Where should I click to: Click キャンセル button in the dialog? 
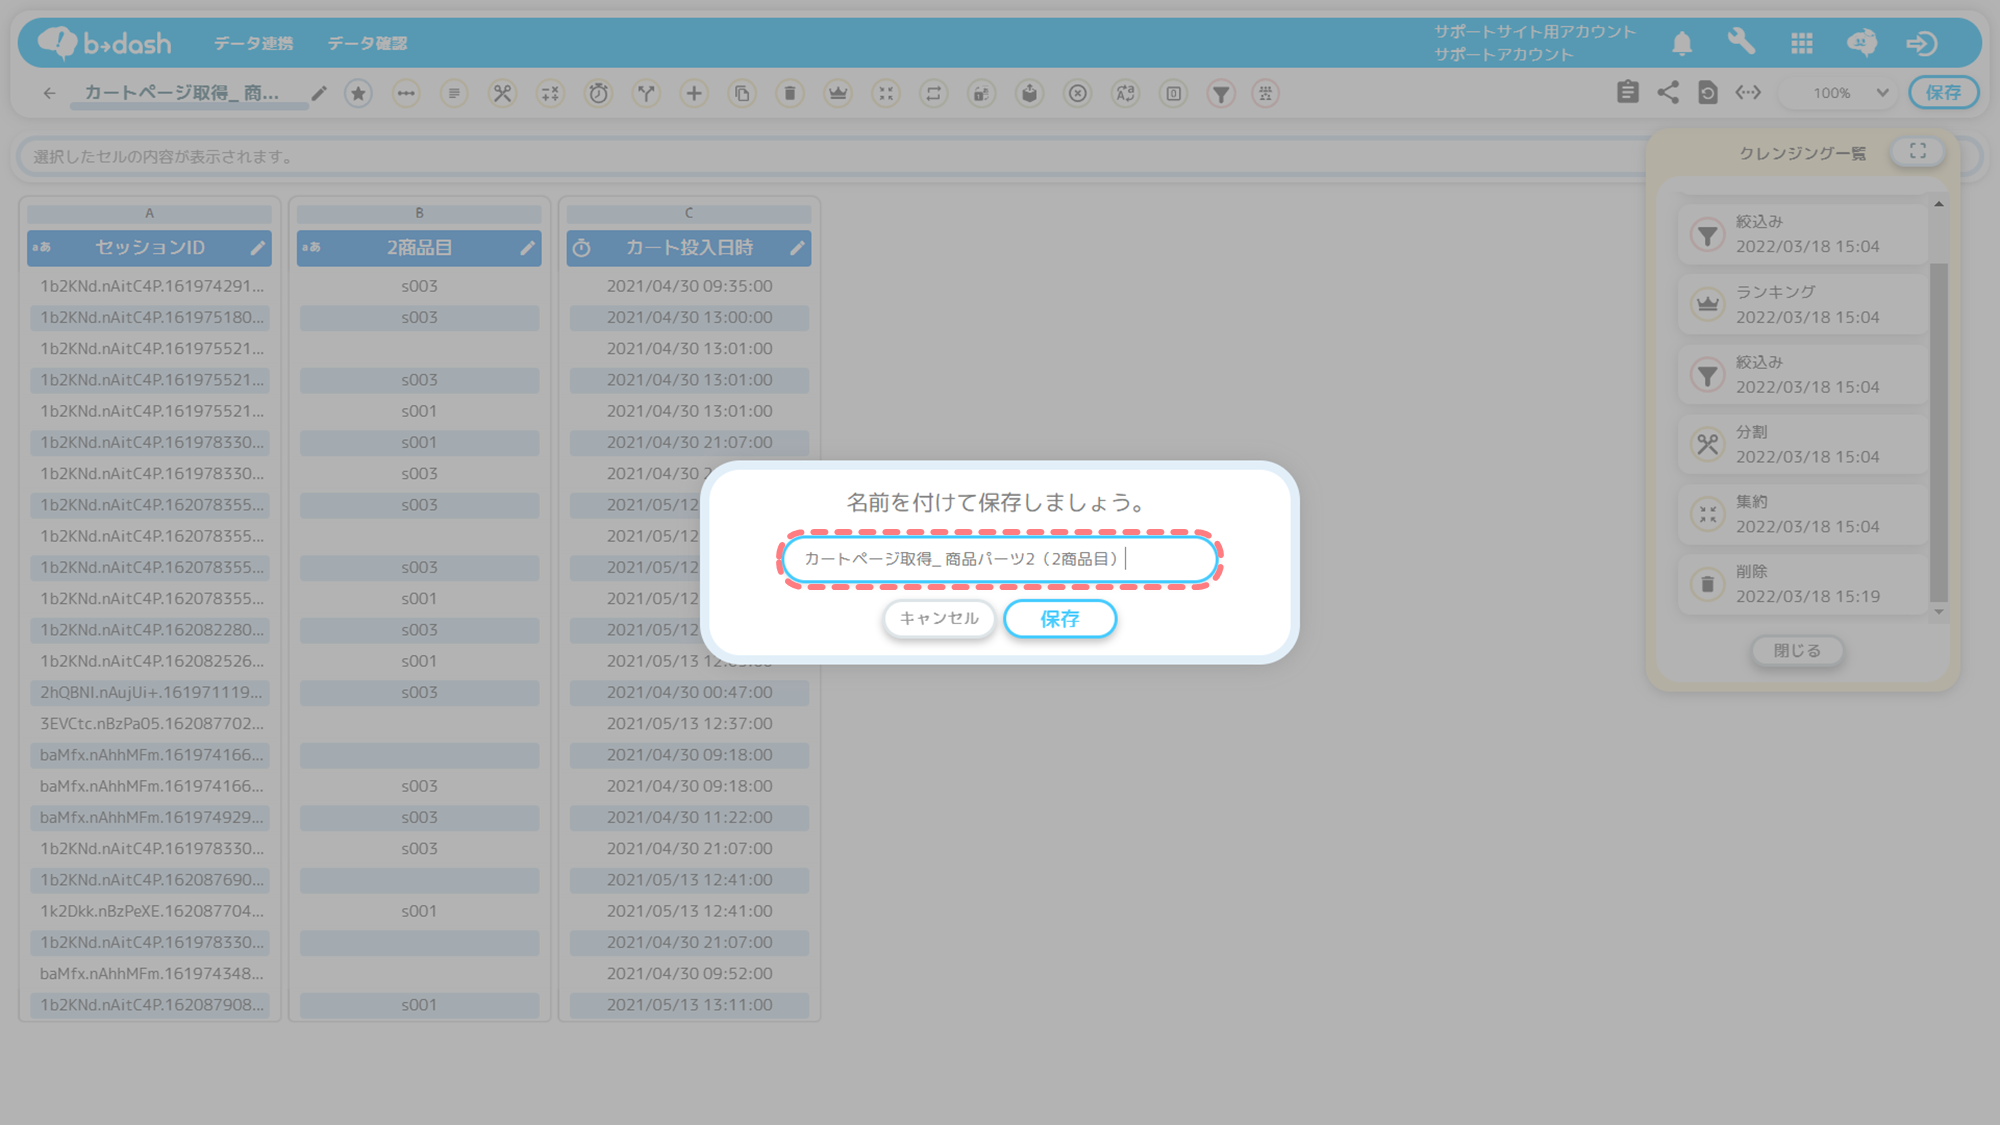click(x=939, y=618)
